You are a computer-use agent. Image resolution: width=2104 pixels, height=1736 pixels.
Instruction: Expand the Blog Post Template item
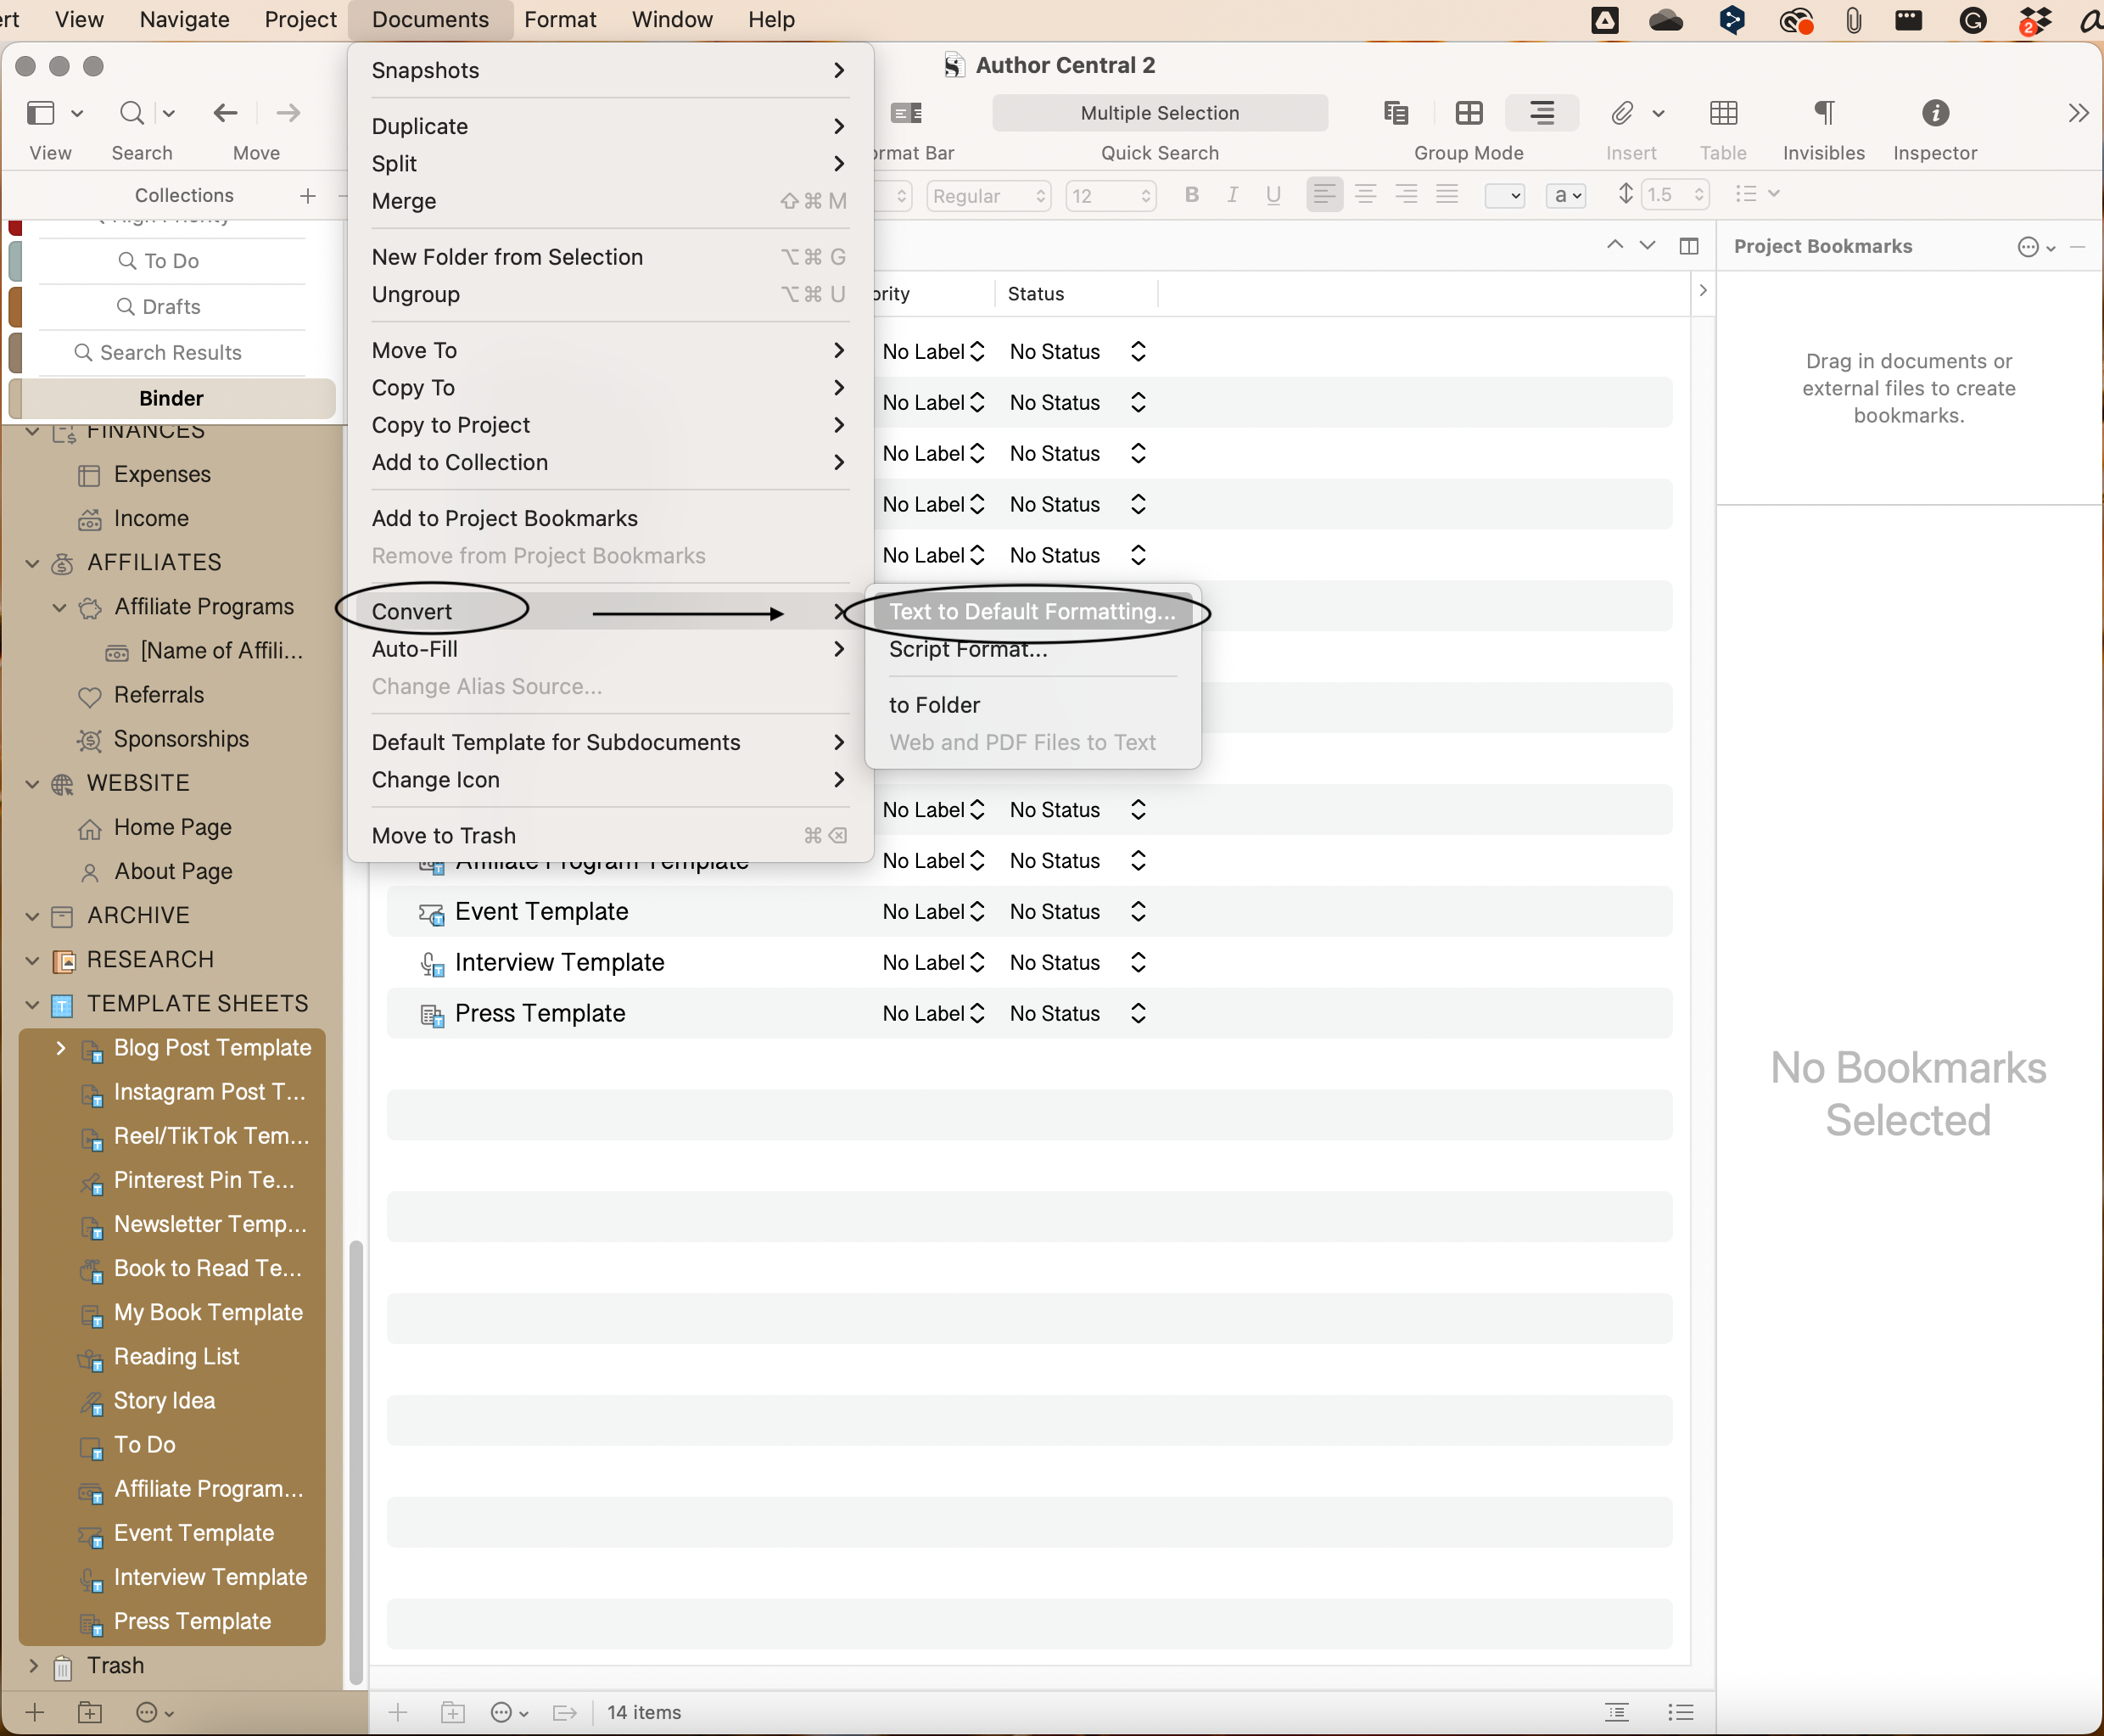[x=60, y=1047]
